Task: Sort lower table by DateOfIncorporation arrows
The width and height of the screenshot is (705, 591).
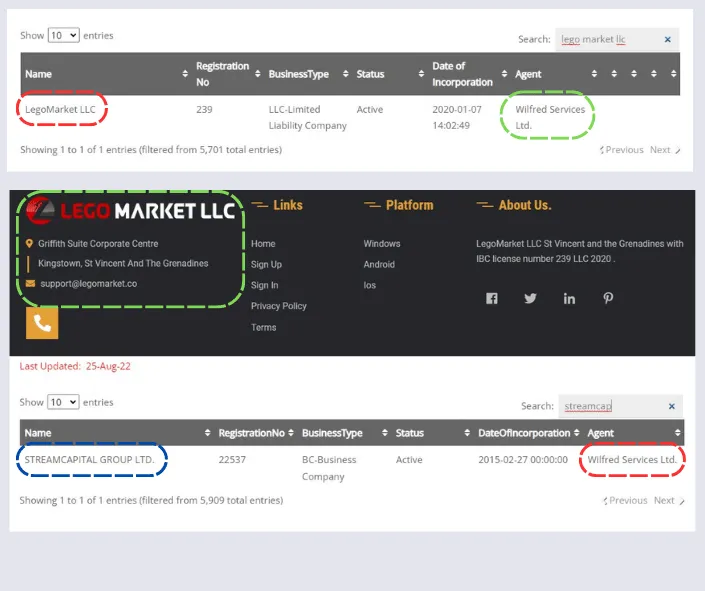Action: (x=577, y=433)
